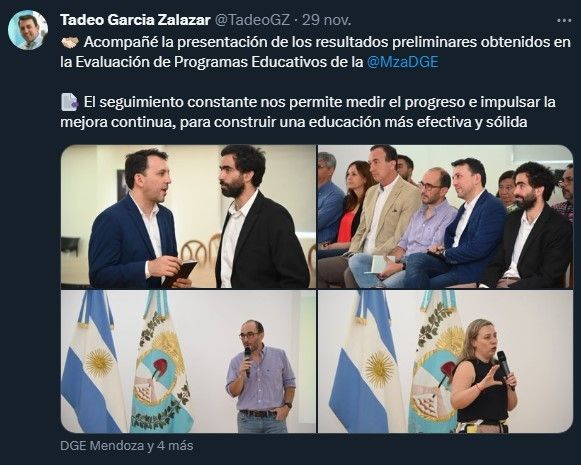Screen dimensions: 581x465
Task: Follow the @MzaDGE mention link
Action: pyautogui.click(x=403, y=62)
